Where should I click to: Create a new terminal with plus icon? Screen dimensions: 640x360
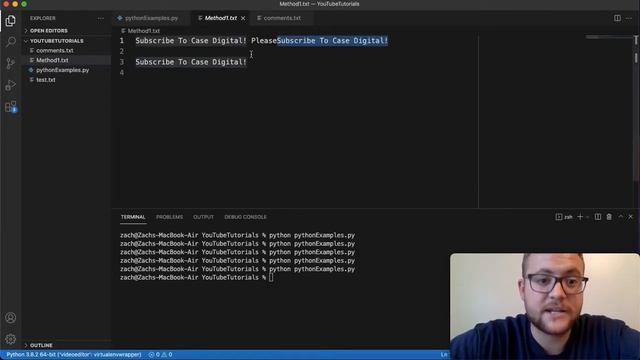click(580, 217)
